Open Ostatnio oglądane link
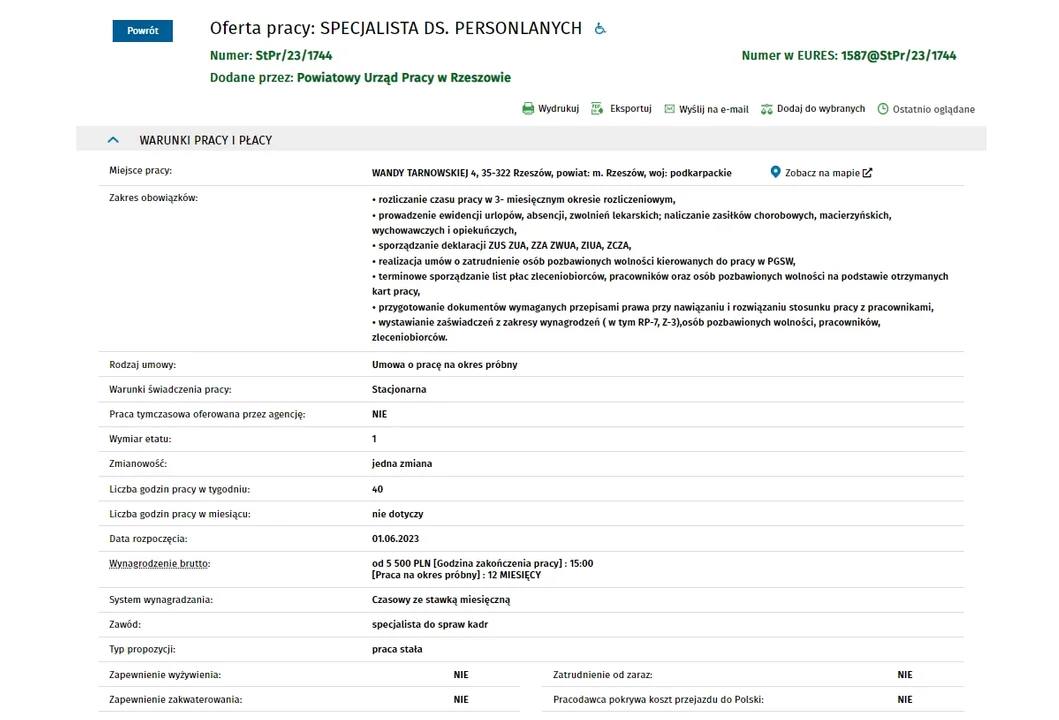The image size is (1059, 720). (x=933, y=109)
